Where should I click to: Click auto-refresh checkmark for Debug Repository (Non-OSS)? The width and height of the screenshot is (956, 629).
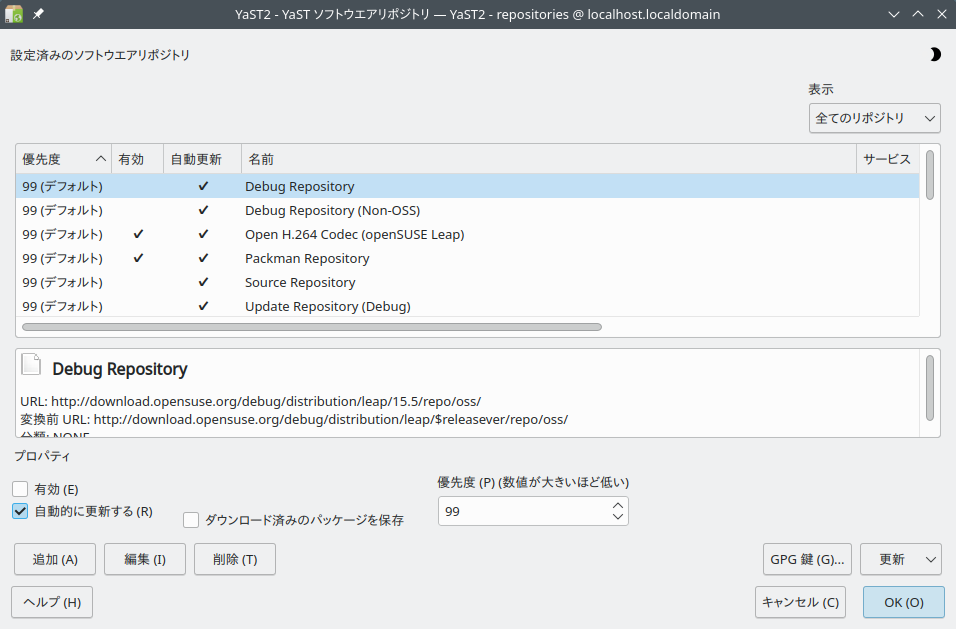203,210
